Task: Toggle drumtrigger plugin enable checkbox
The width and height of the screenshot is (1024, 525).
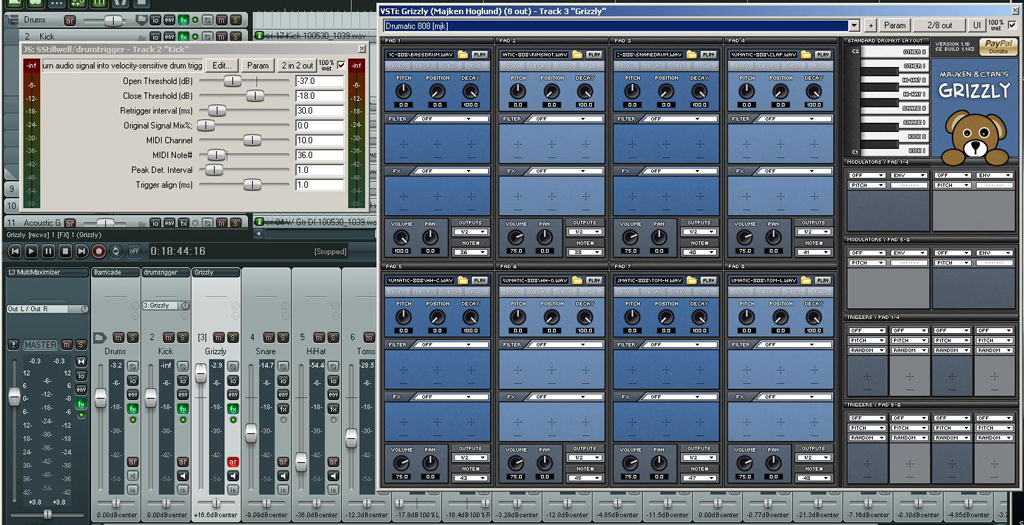Action: [341, 65]
